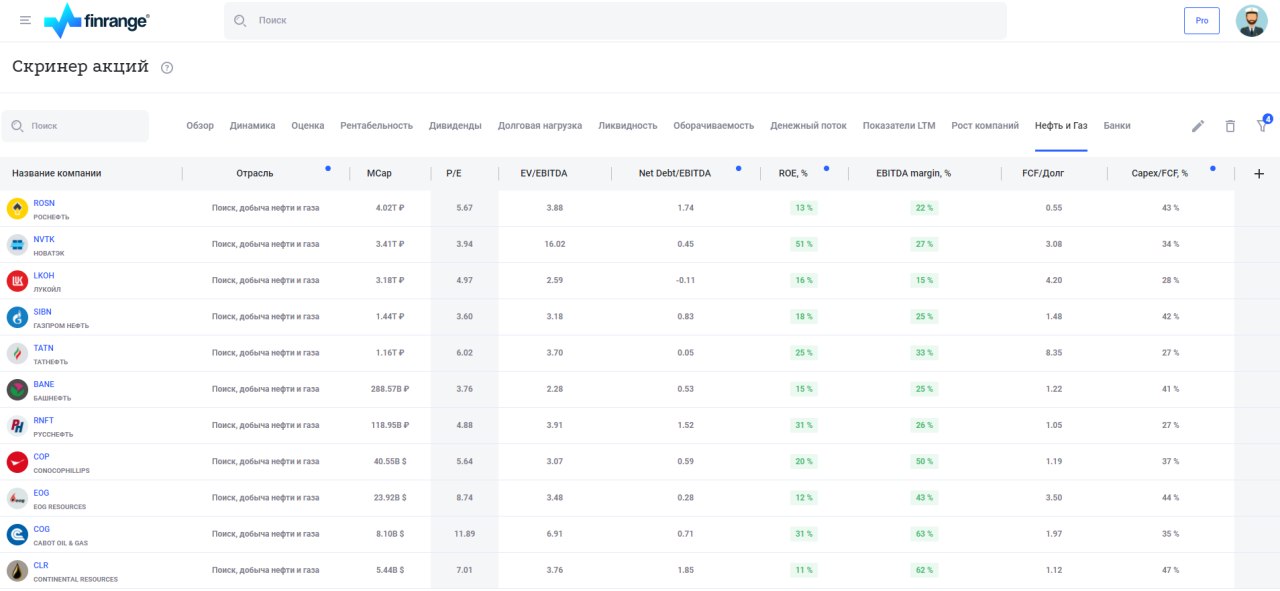The width and height of the screenshot is (1280, 591).
Task: Open the Банки tab
Action: (1117, 126)
